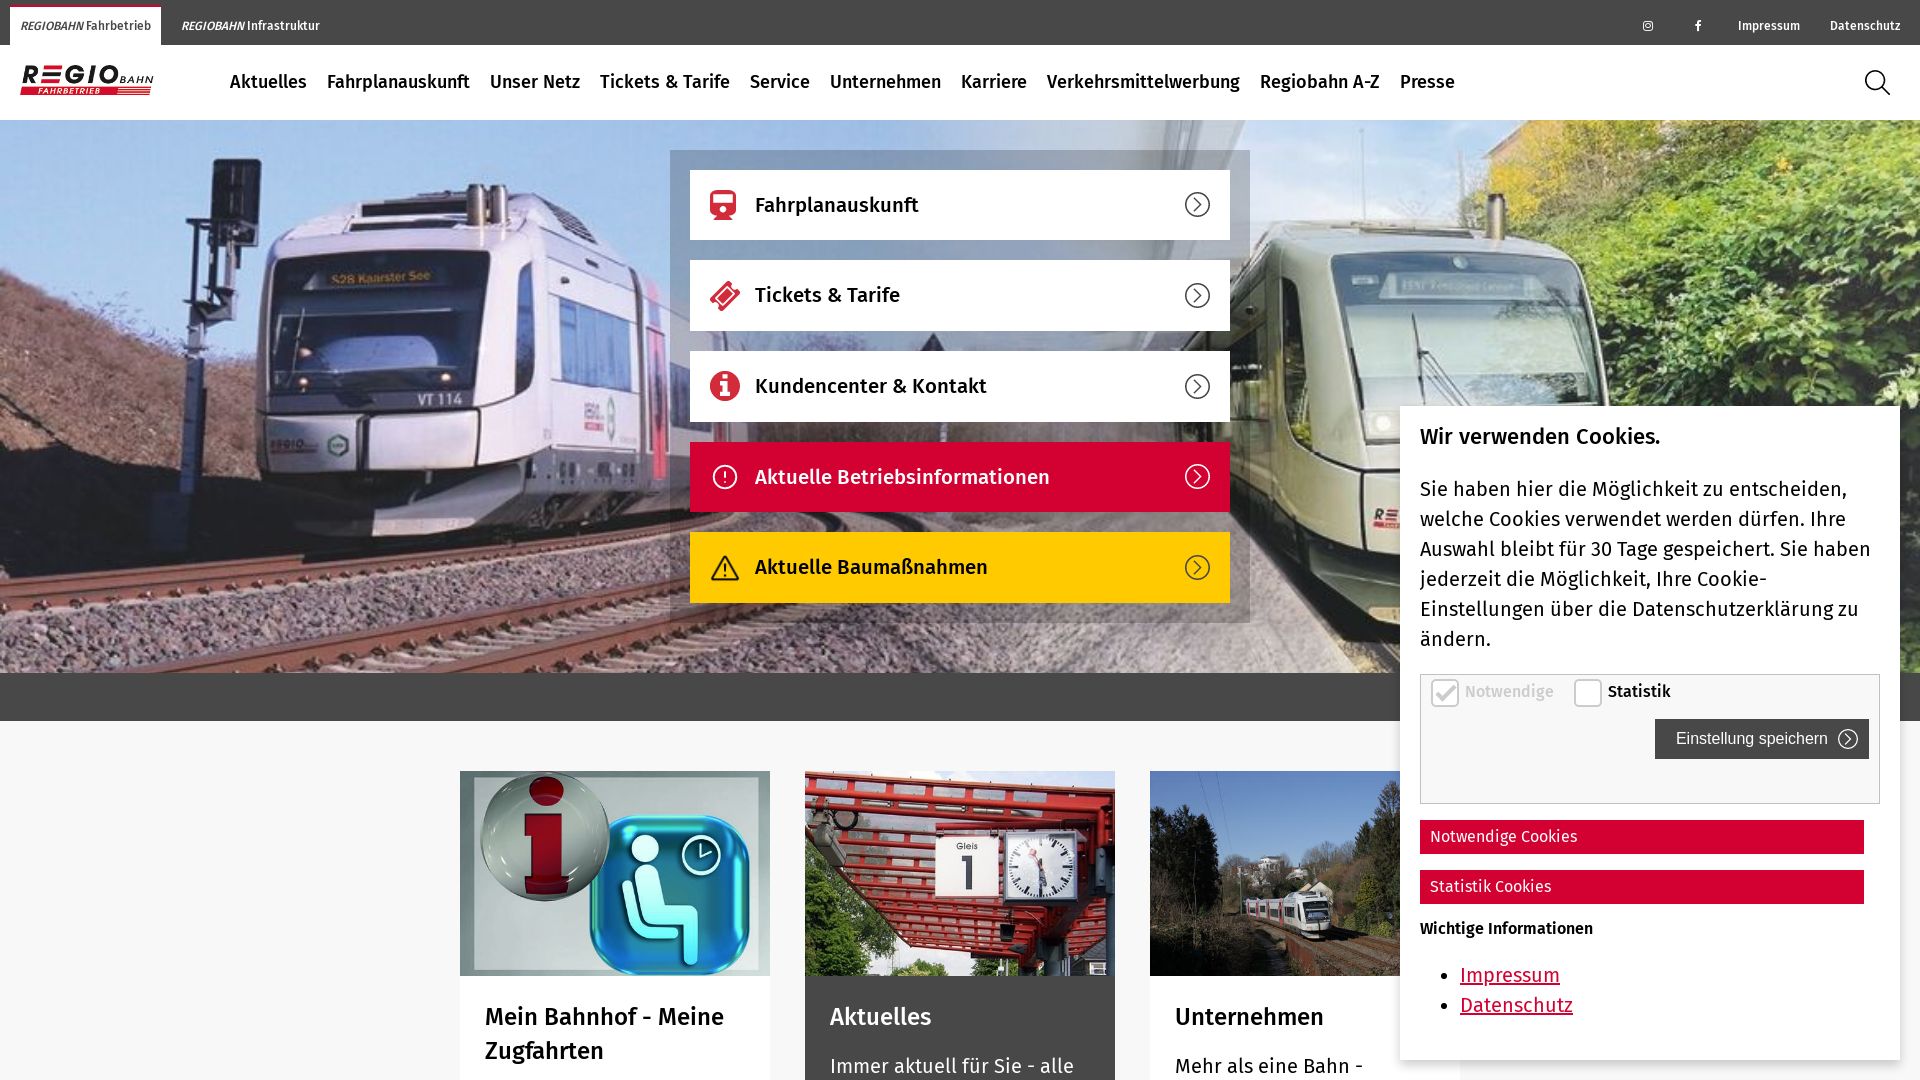The image size is (1920, 1080).
Task: Switch to Regiobahn Fahrbetrieb tab
Action: (85, 26)
